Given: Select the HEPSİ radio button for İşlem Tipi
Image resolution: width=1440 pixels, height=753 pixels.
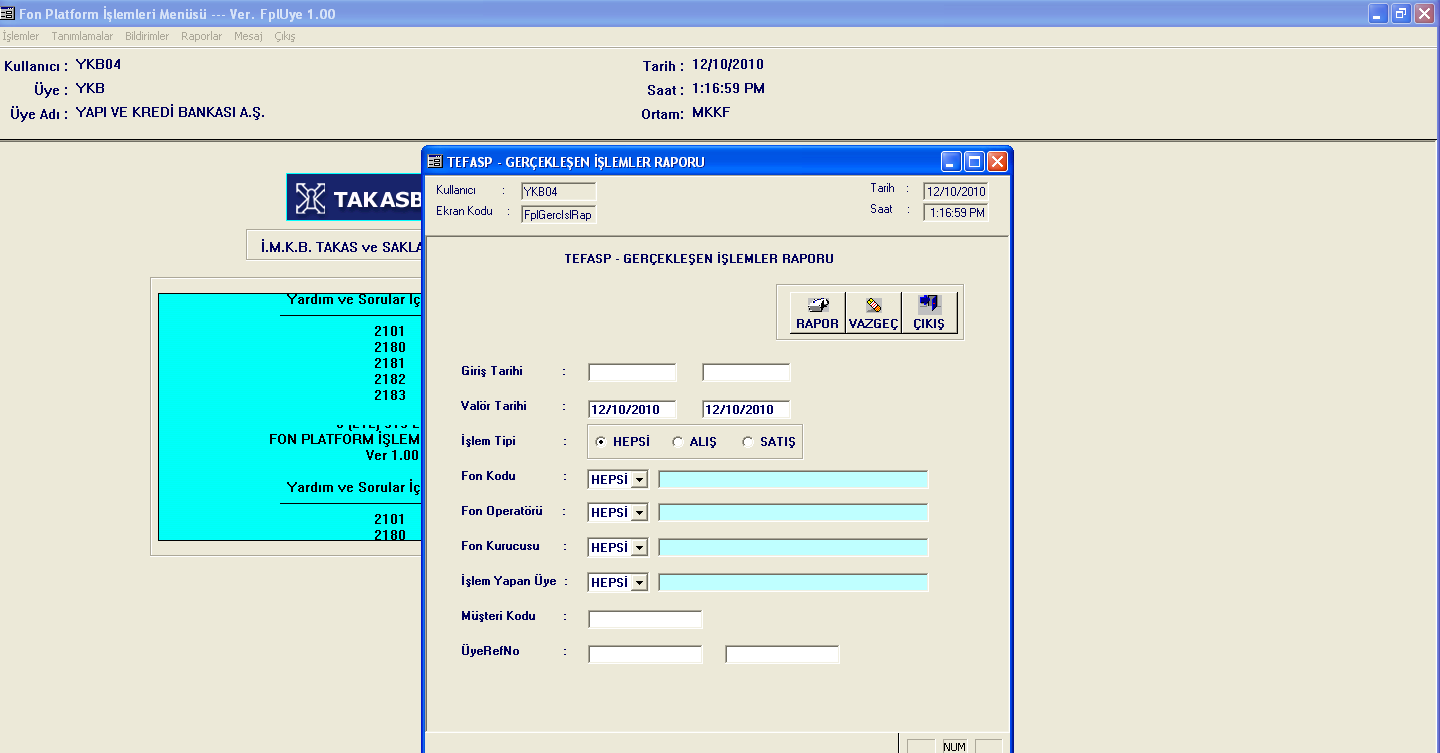Looking at the screenshot, I should [x=599, y=441].
